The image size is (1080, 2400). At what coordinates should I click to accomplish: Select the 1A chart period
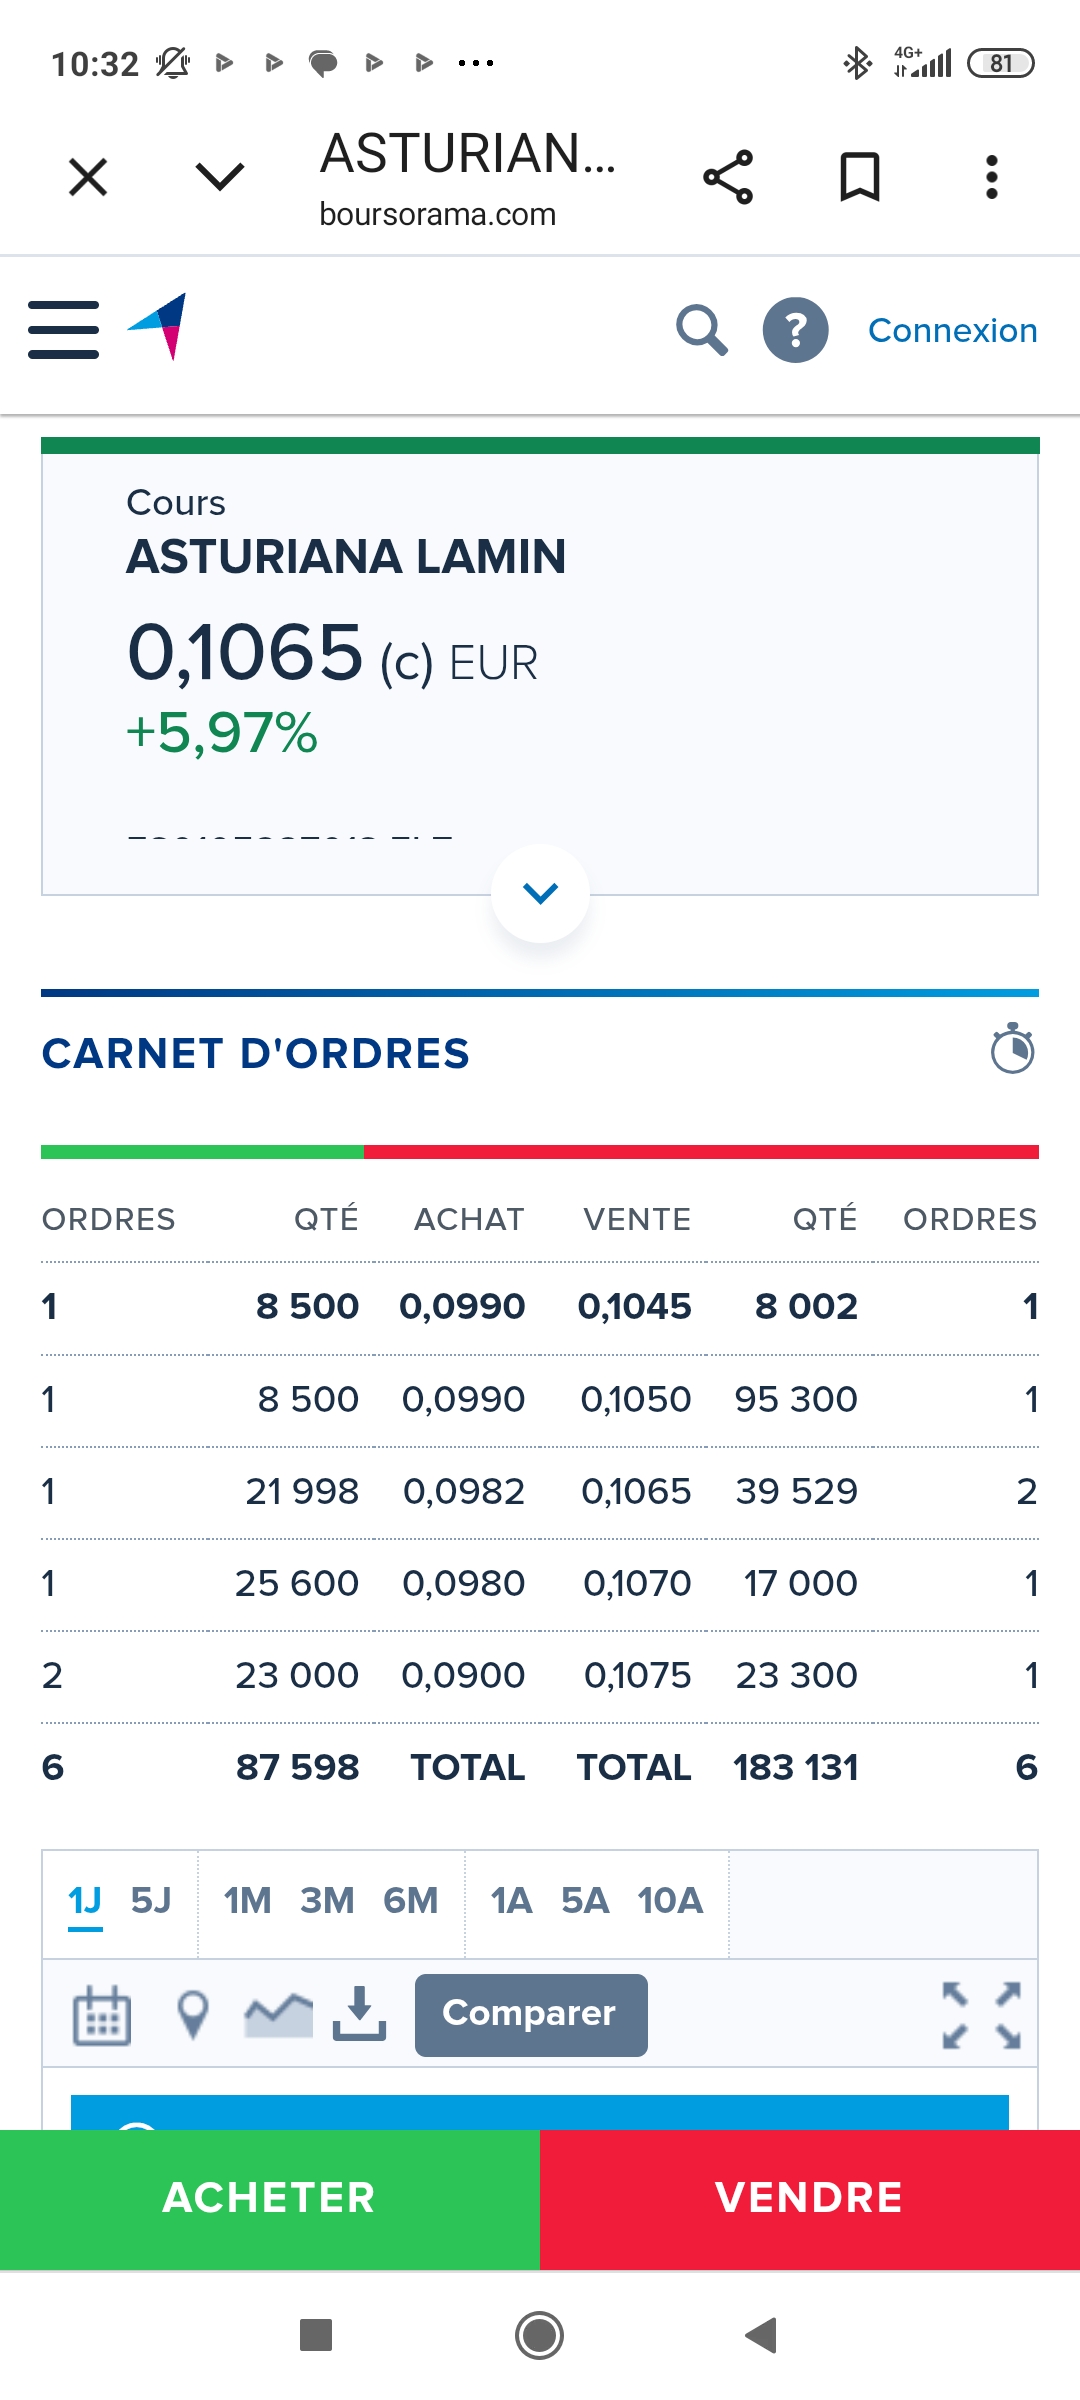point(511,1900)
